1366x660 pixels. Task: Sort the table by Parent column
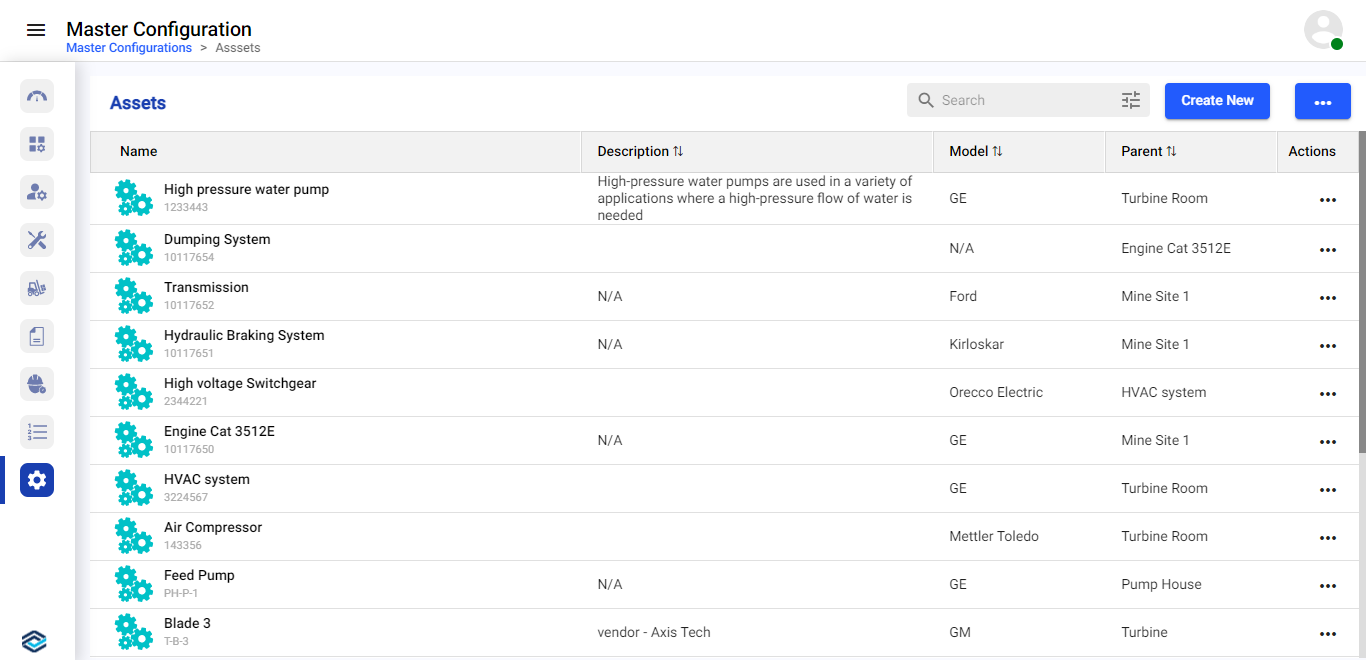1171,152
